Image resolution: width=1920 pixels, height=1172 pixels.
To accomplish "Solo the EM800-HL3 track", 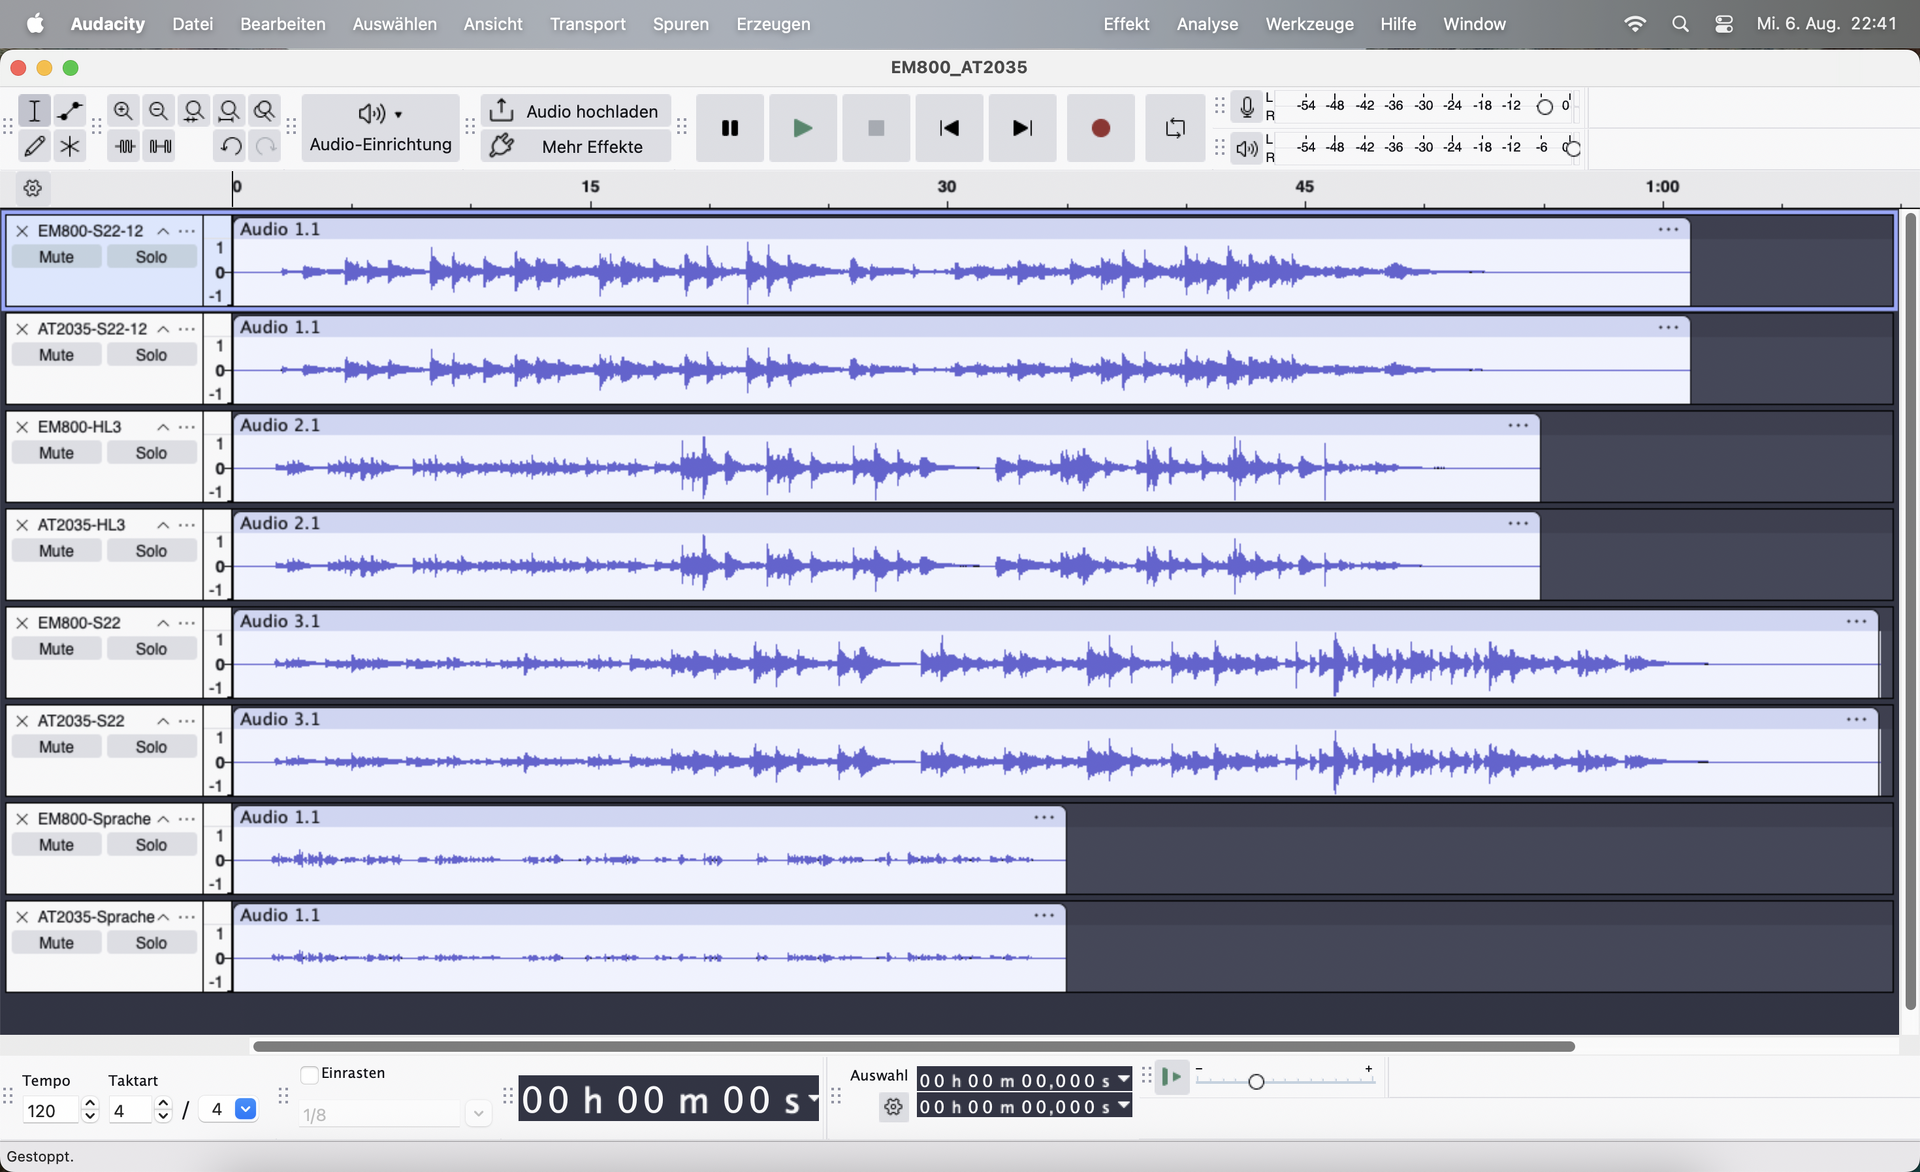I will tap(151, 453).
